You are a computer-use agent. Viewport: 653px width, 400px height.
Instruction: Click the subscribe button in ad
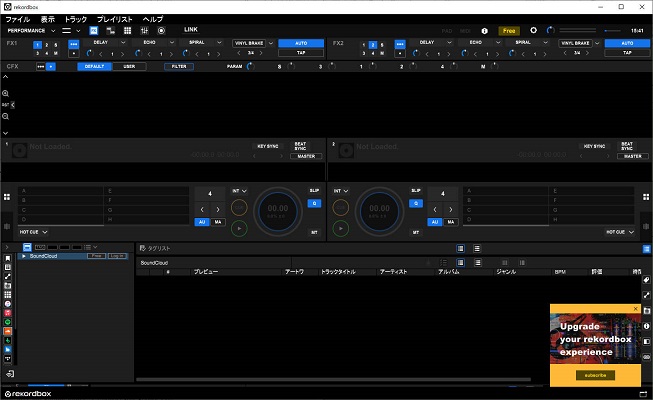tap(595, 375)
